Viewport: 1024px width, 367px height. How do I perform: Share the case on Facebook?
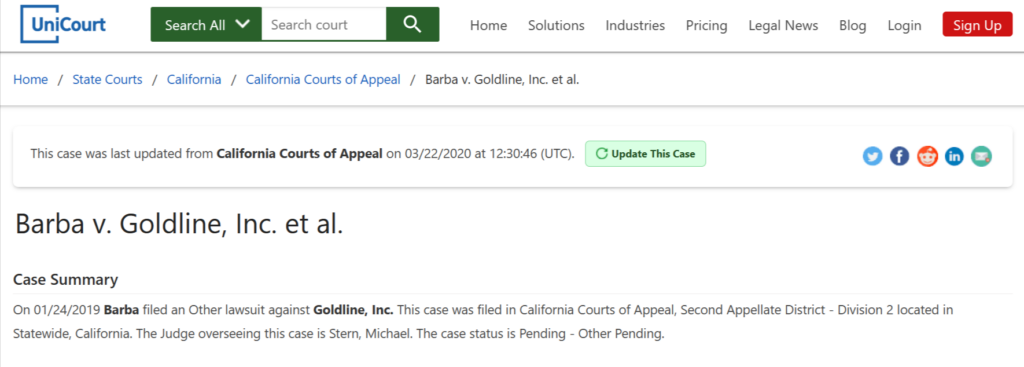tap(899, 156)
